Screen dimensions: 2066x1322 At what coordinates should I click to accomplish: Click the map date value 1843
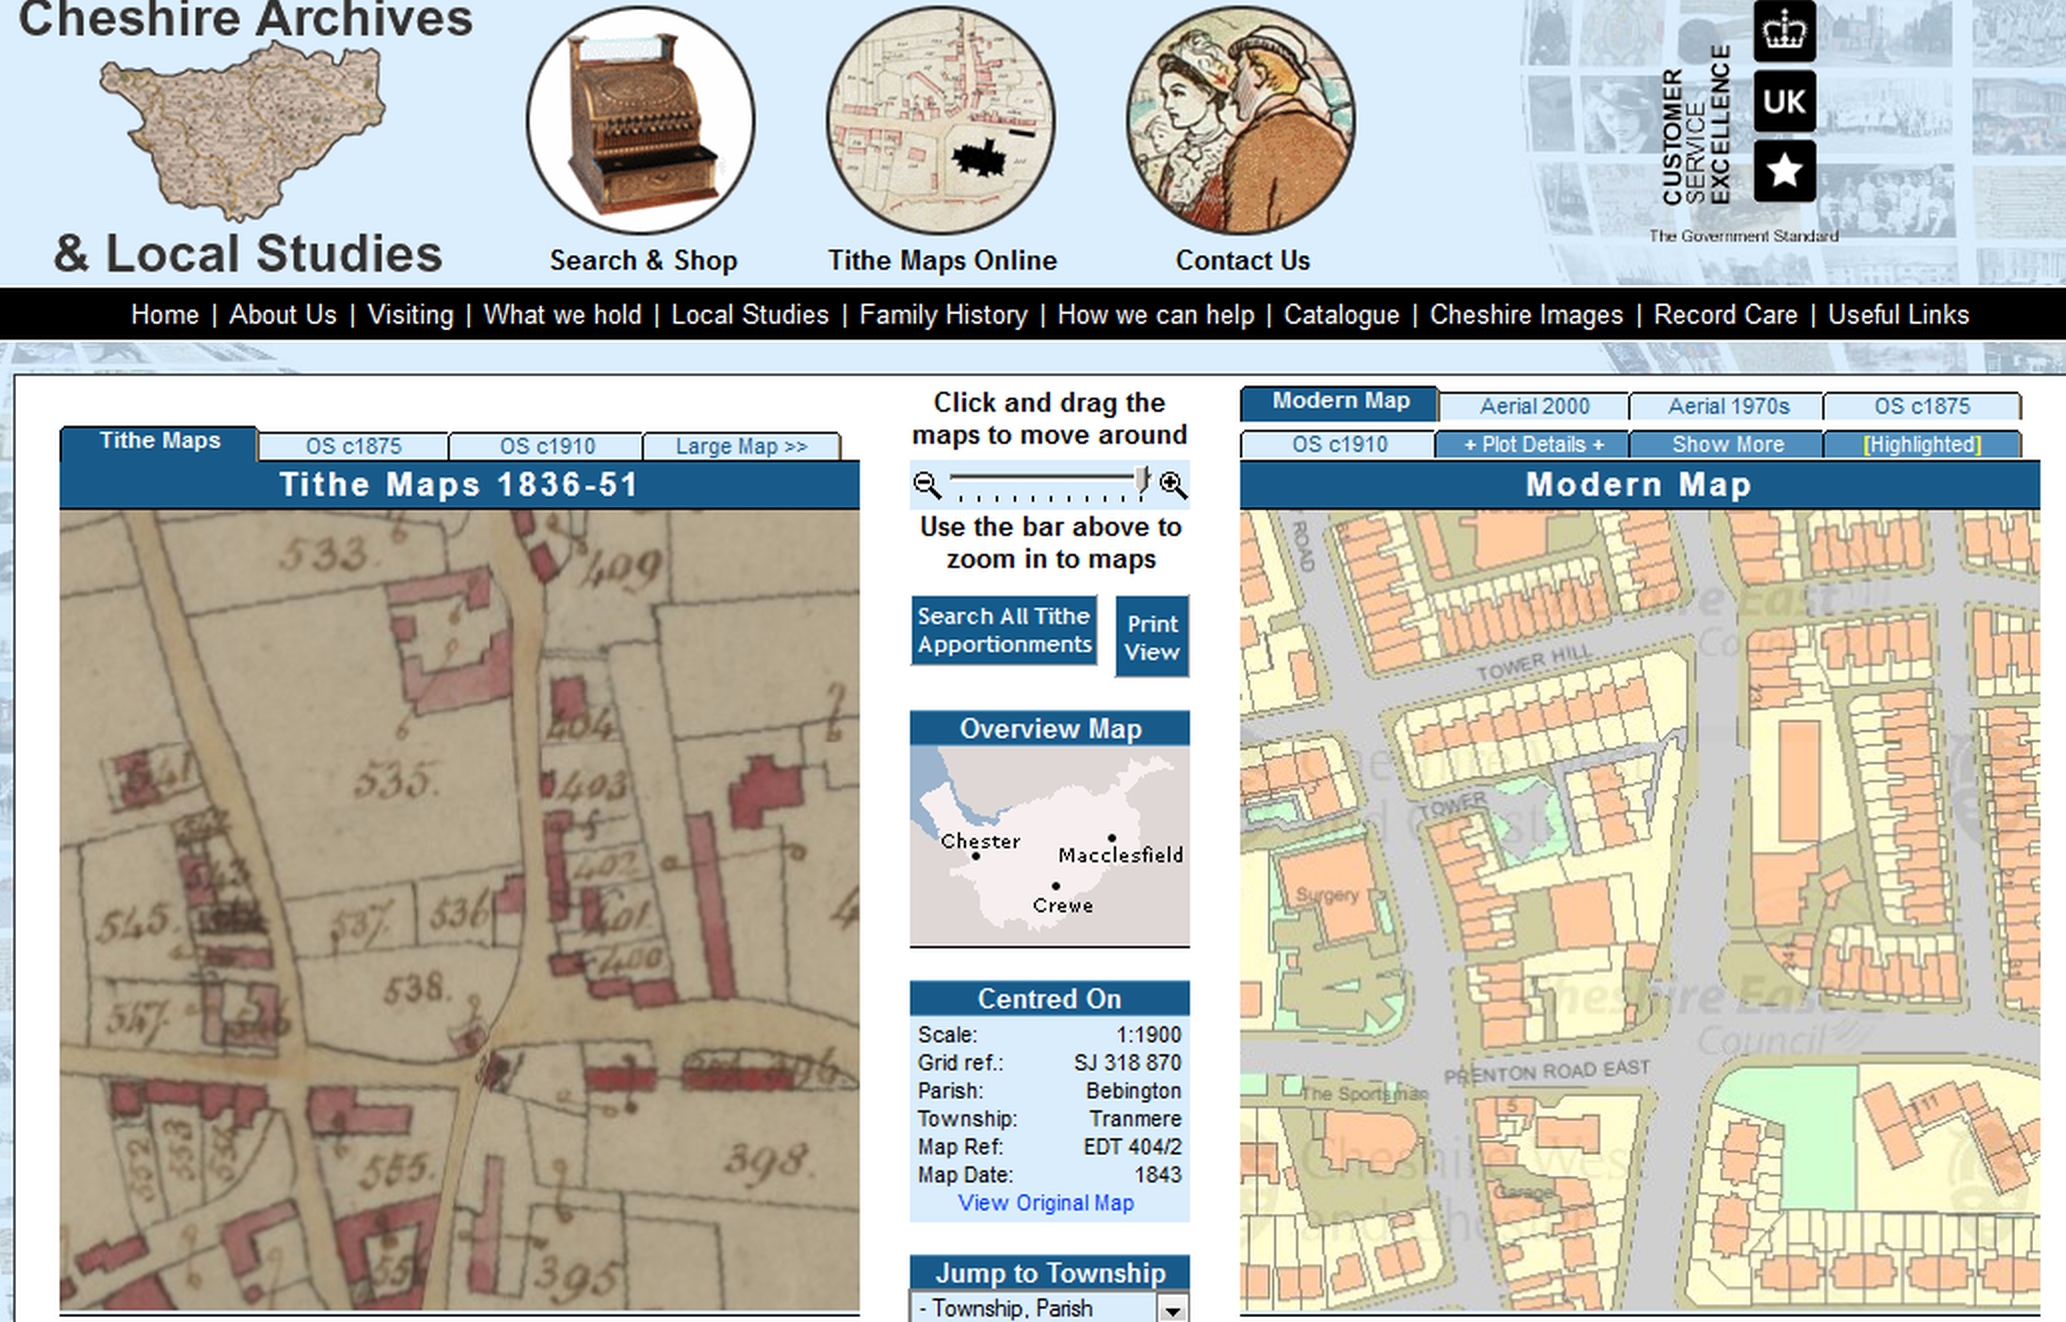point(1157,1175)
